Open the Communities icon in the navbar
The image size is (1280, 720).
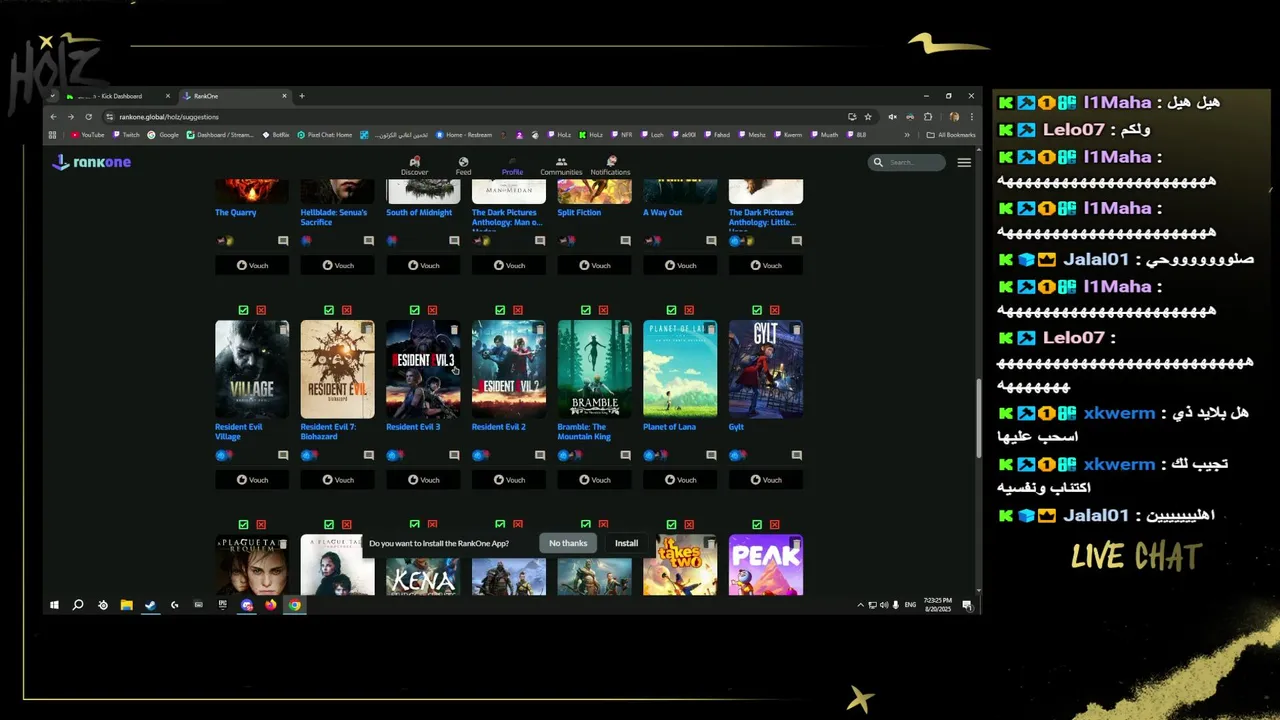click(x=561, y=161)
